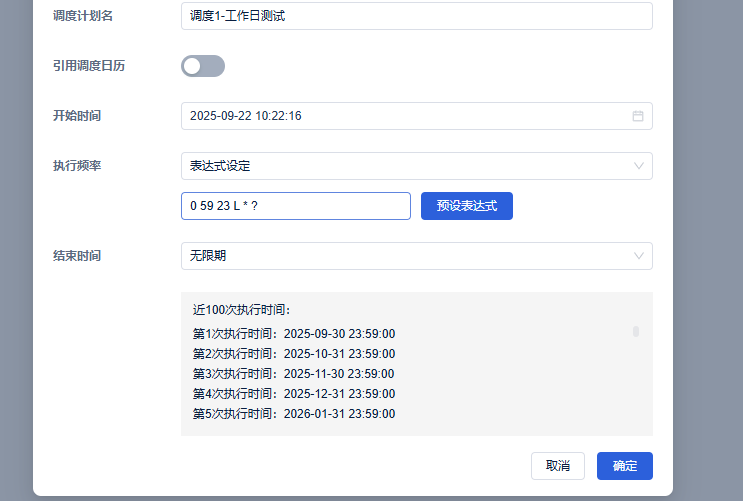The height and width of the screenshot is (501, 743).
Task: Select the 第1次执行时间 entry 2025-09-30
Action: (x=294, y=334)
